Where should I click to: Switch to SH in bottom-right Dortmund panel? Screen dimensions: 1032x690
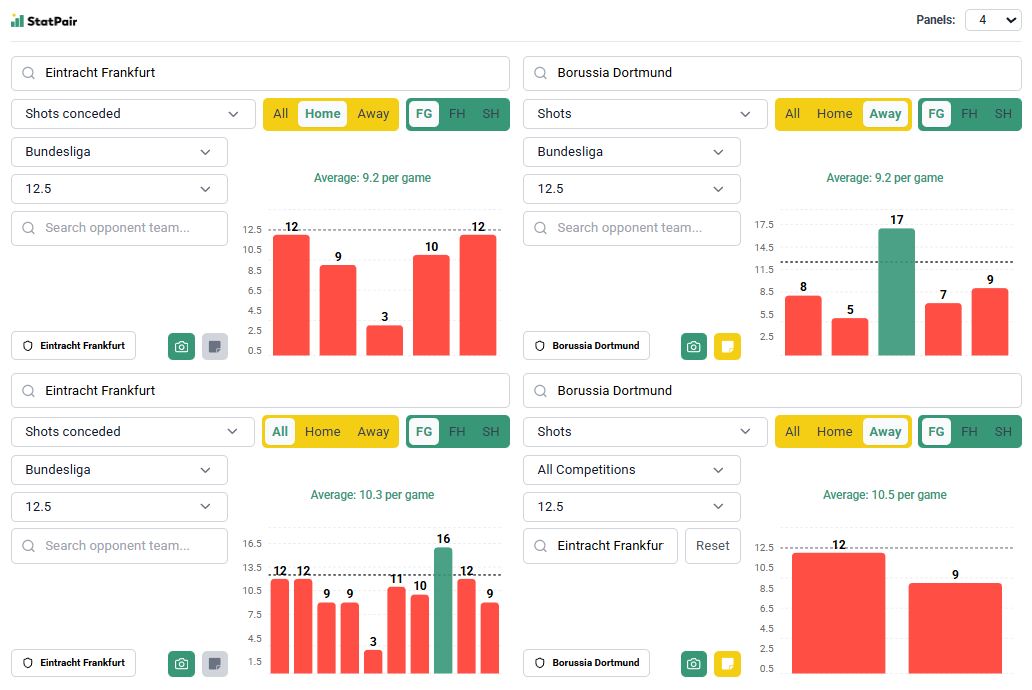(x=1003, y=432)
